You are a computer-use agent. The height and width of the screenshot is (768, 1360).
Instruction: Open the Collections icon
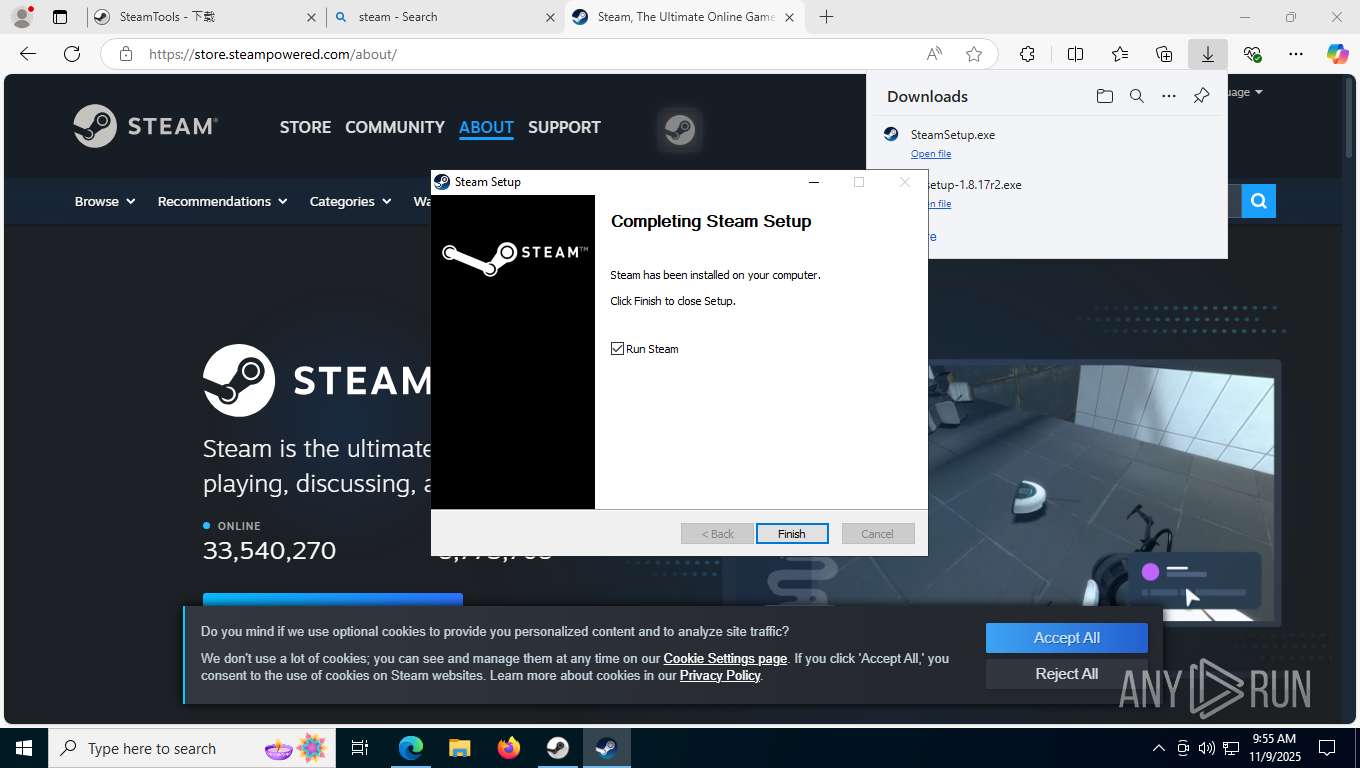[1163, 54]
